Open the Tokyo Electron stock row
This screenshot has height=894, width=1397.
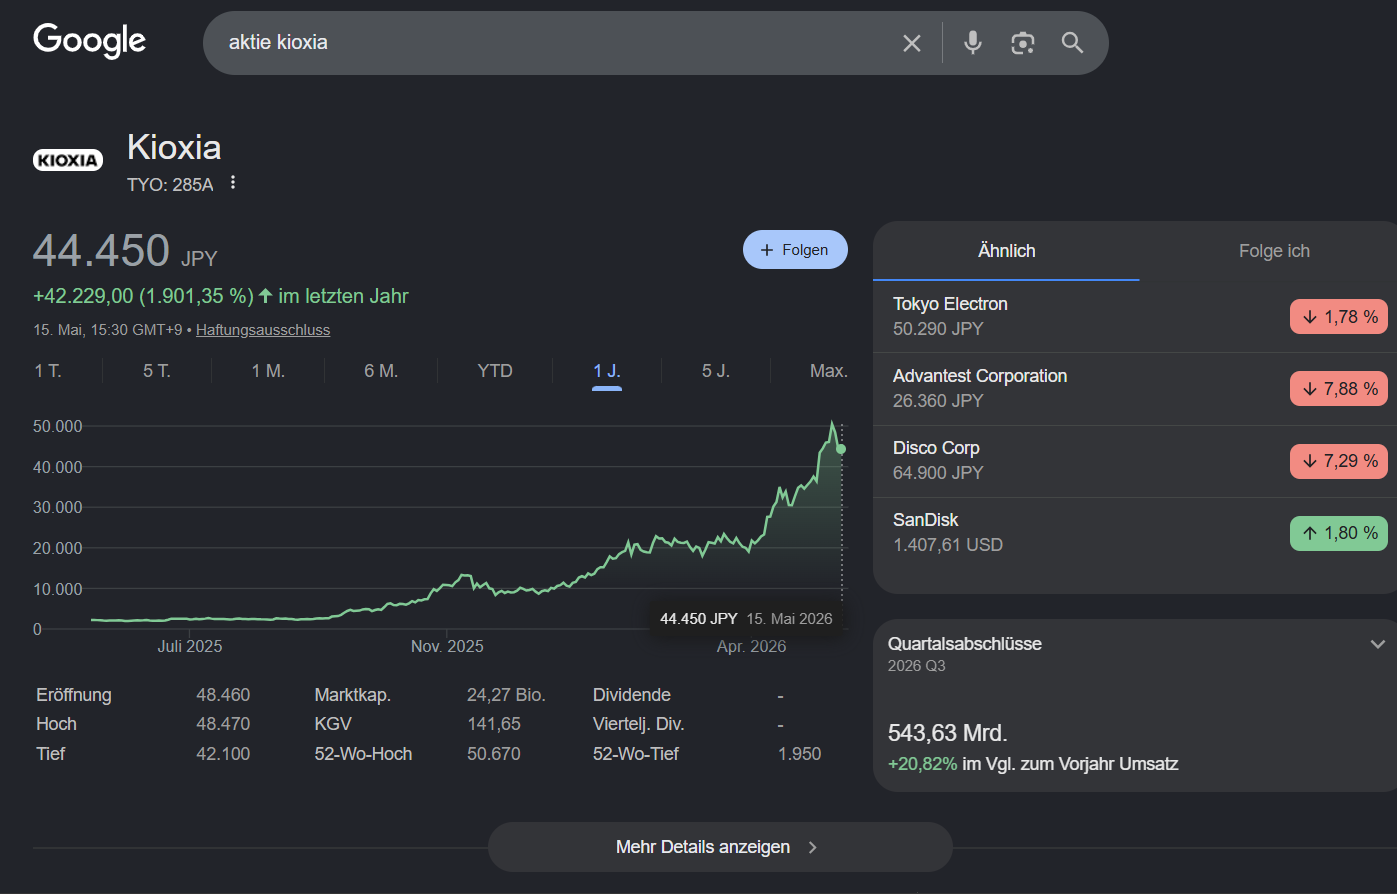1135,317
